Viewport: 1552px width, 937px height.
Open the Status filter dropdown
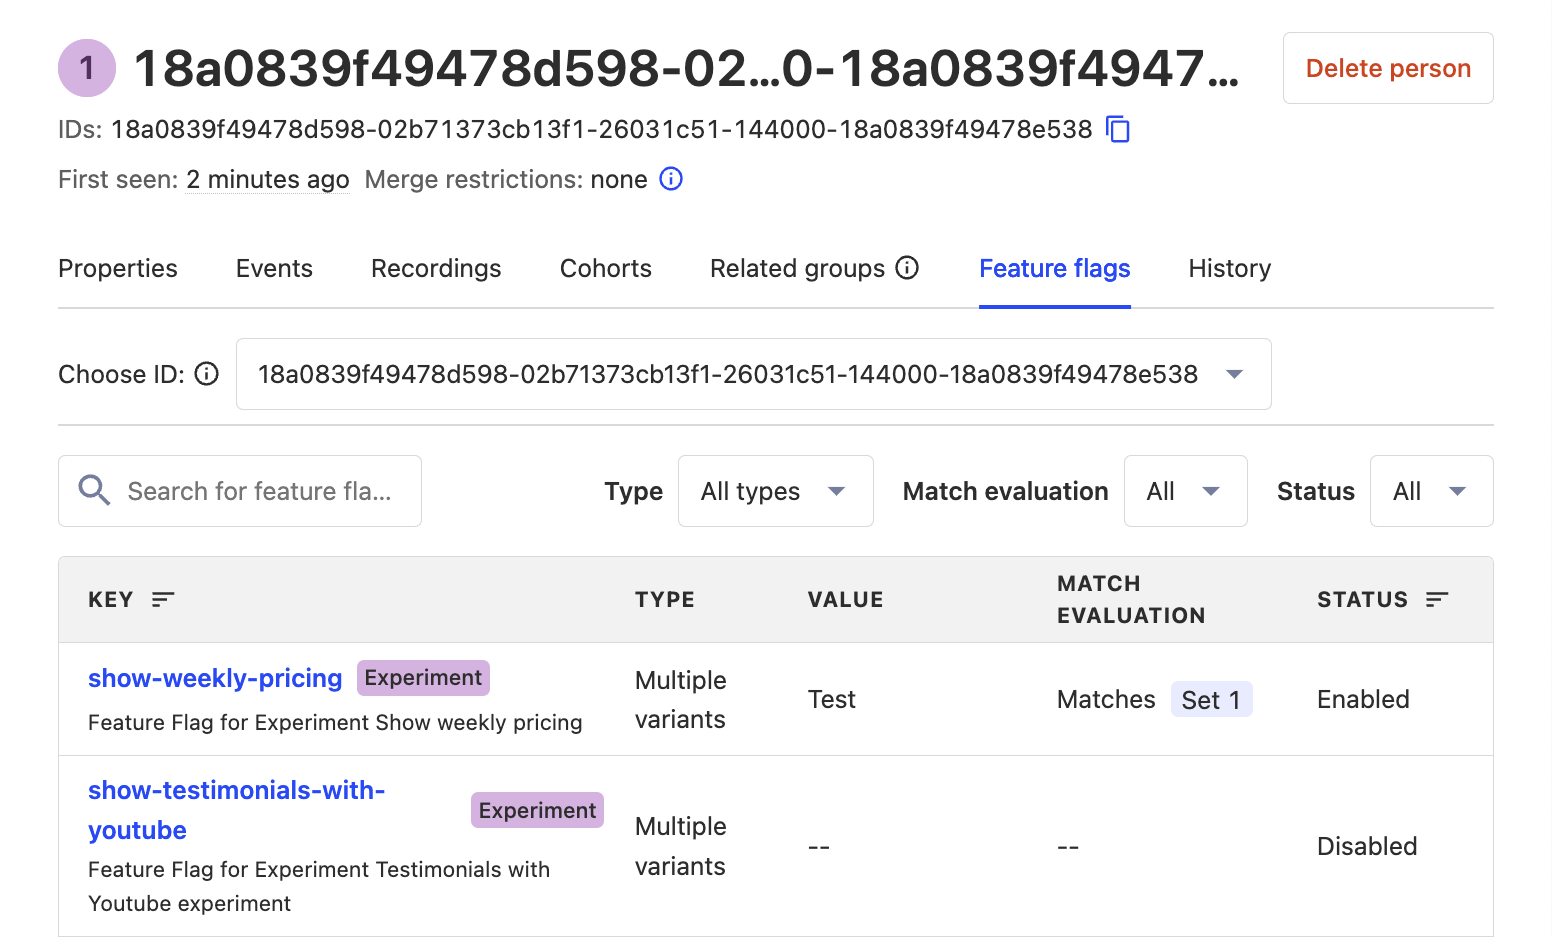tap(1430, 491)
